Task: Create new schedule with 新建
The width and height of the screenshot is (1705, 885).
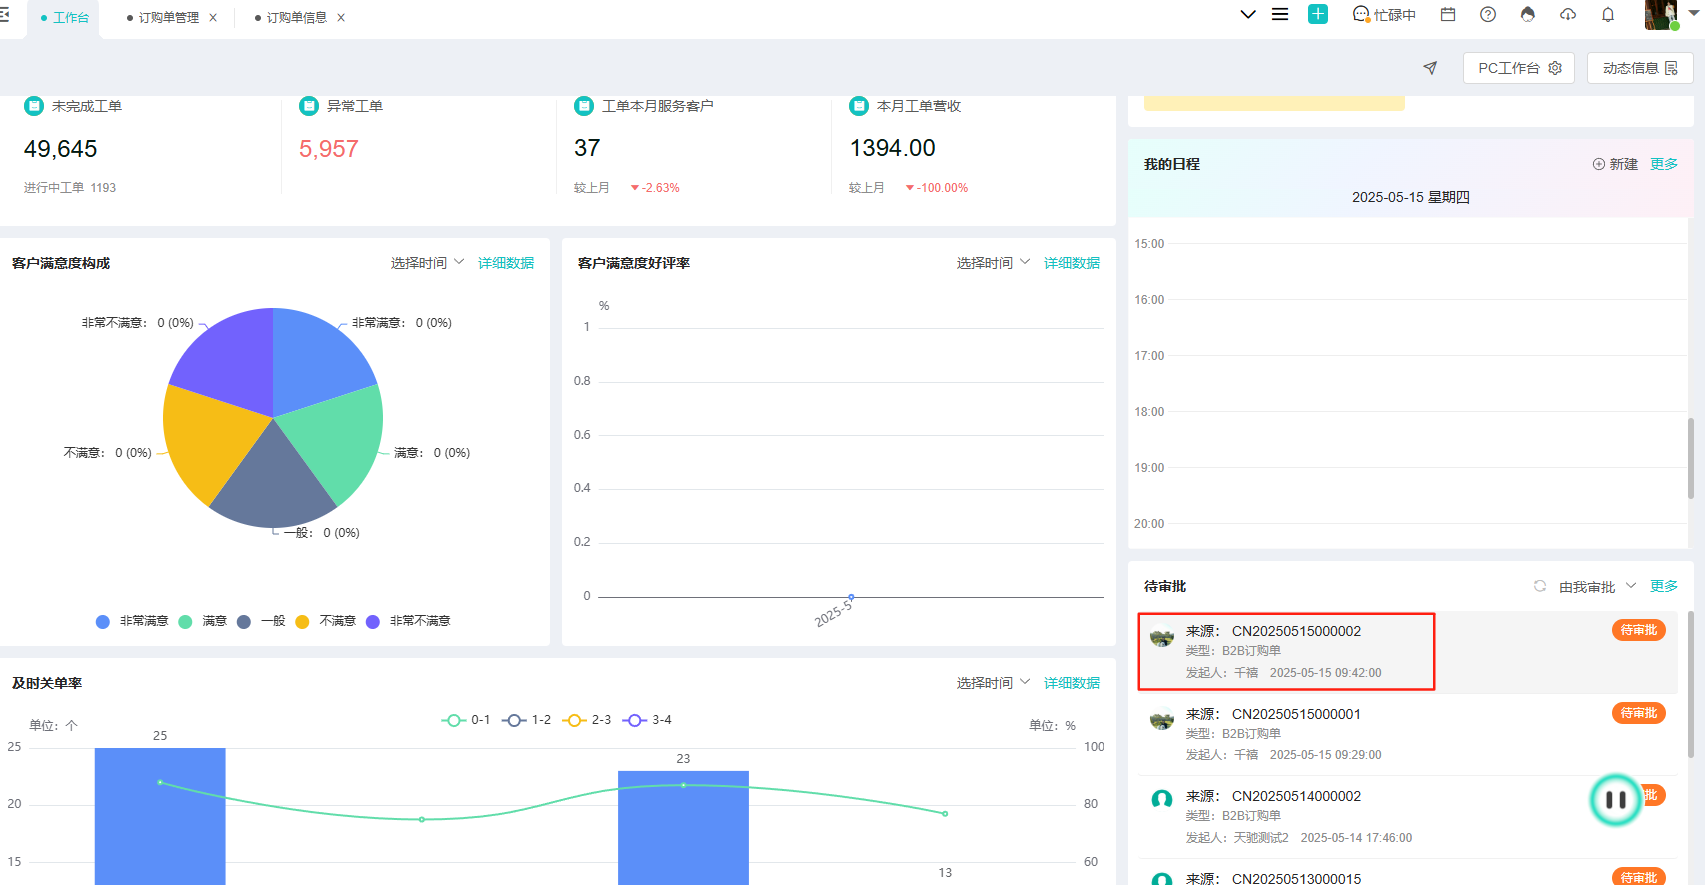Action: (x=1615, y=164)
